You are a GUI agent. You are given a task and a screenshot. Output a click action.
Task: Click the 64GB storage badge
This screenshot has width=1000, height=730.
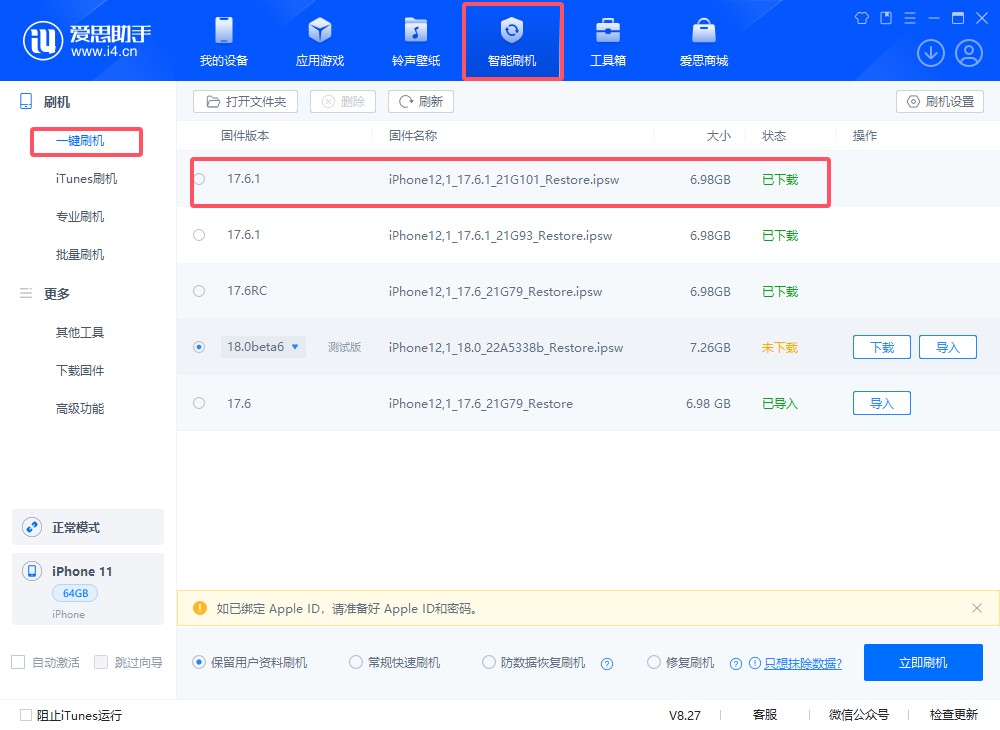75,593
